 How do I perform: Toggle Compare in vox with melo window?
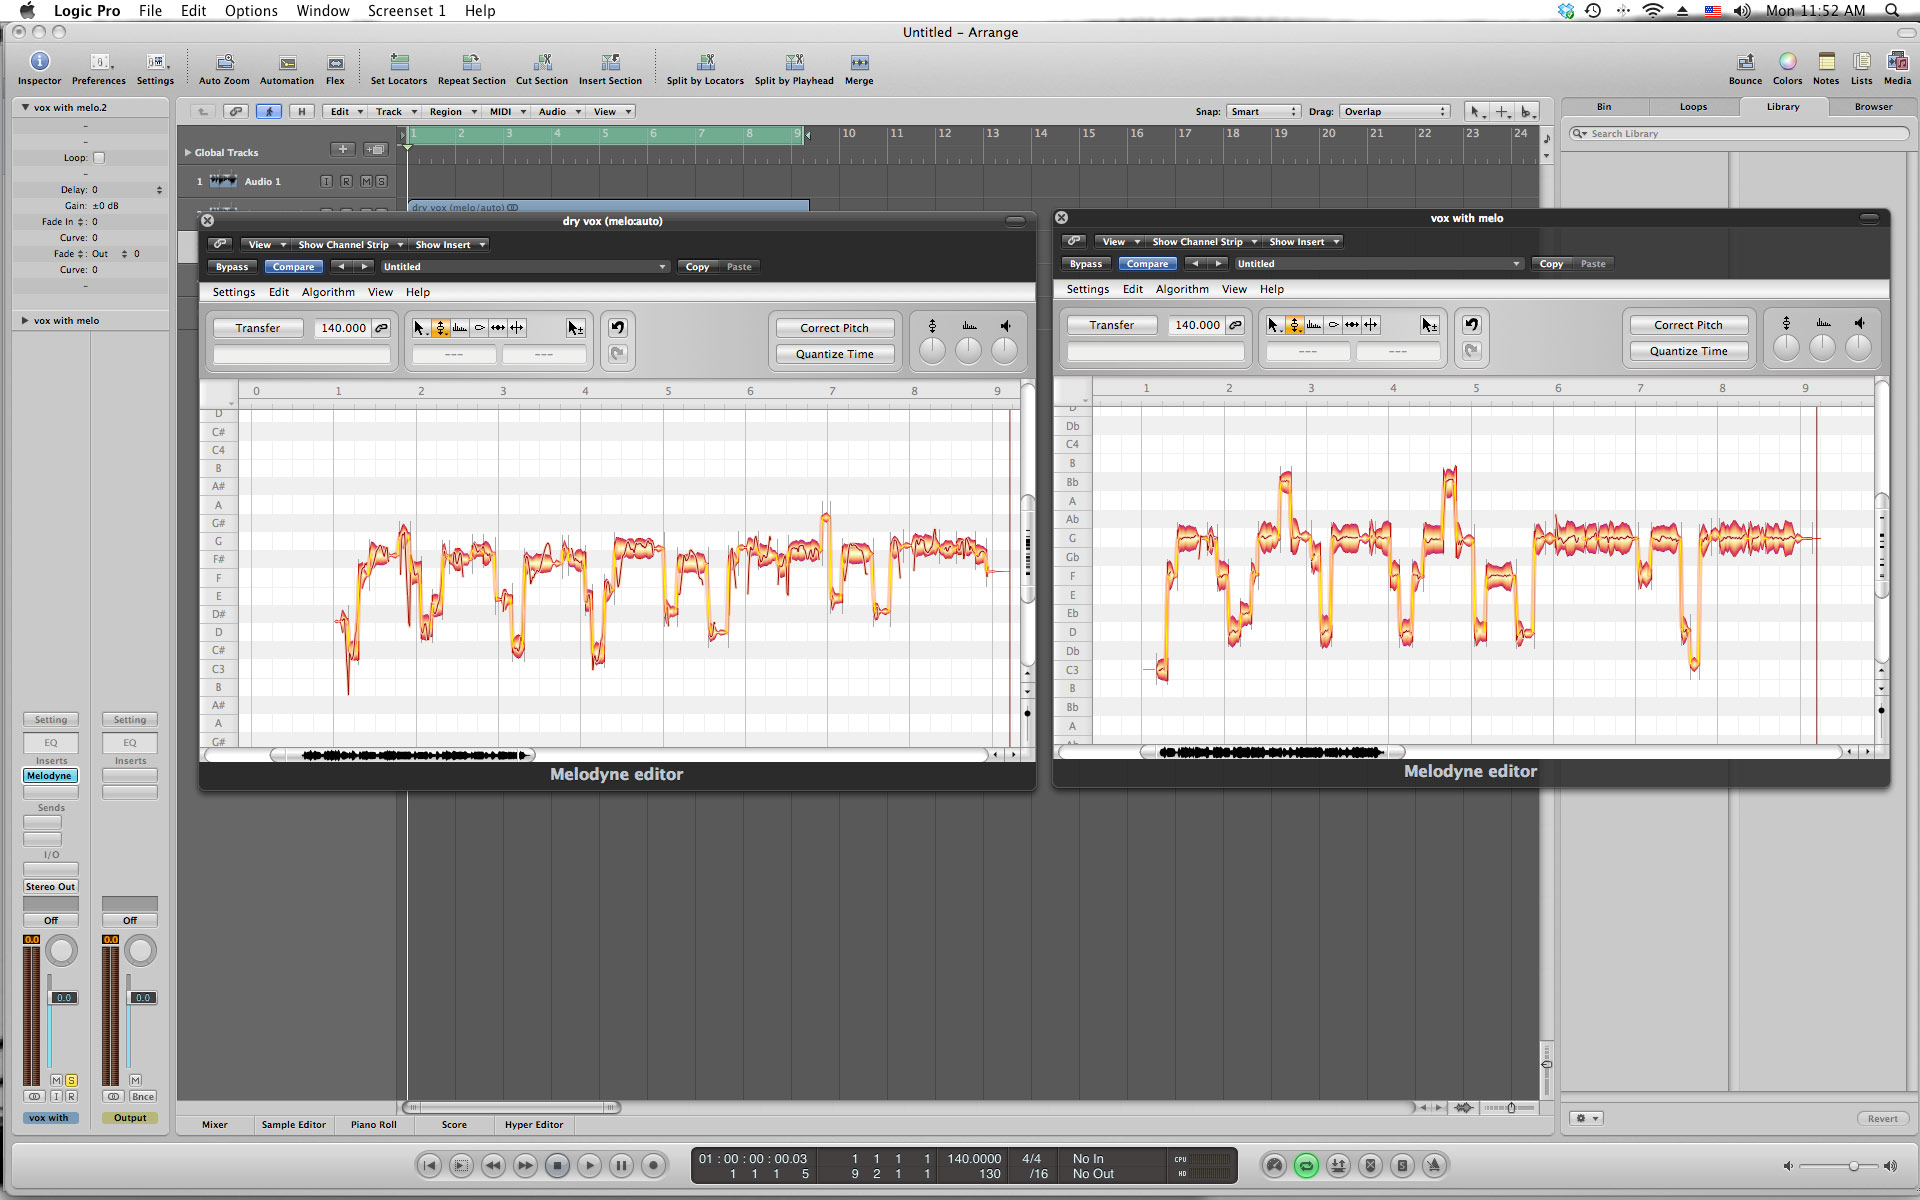click(x=1147, y=264)
